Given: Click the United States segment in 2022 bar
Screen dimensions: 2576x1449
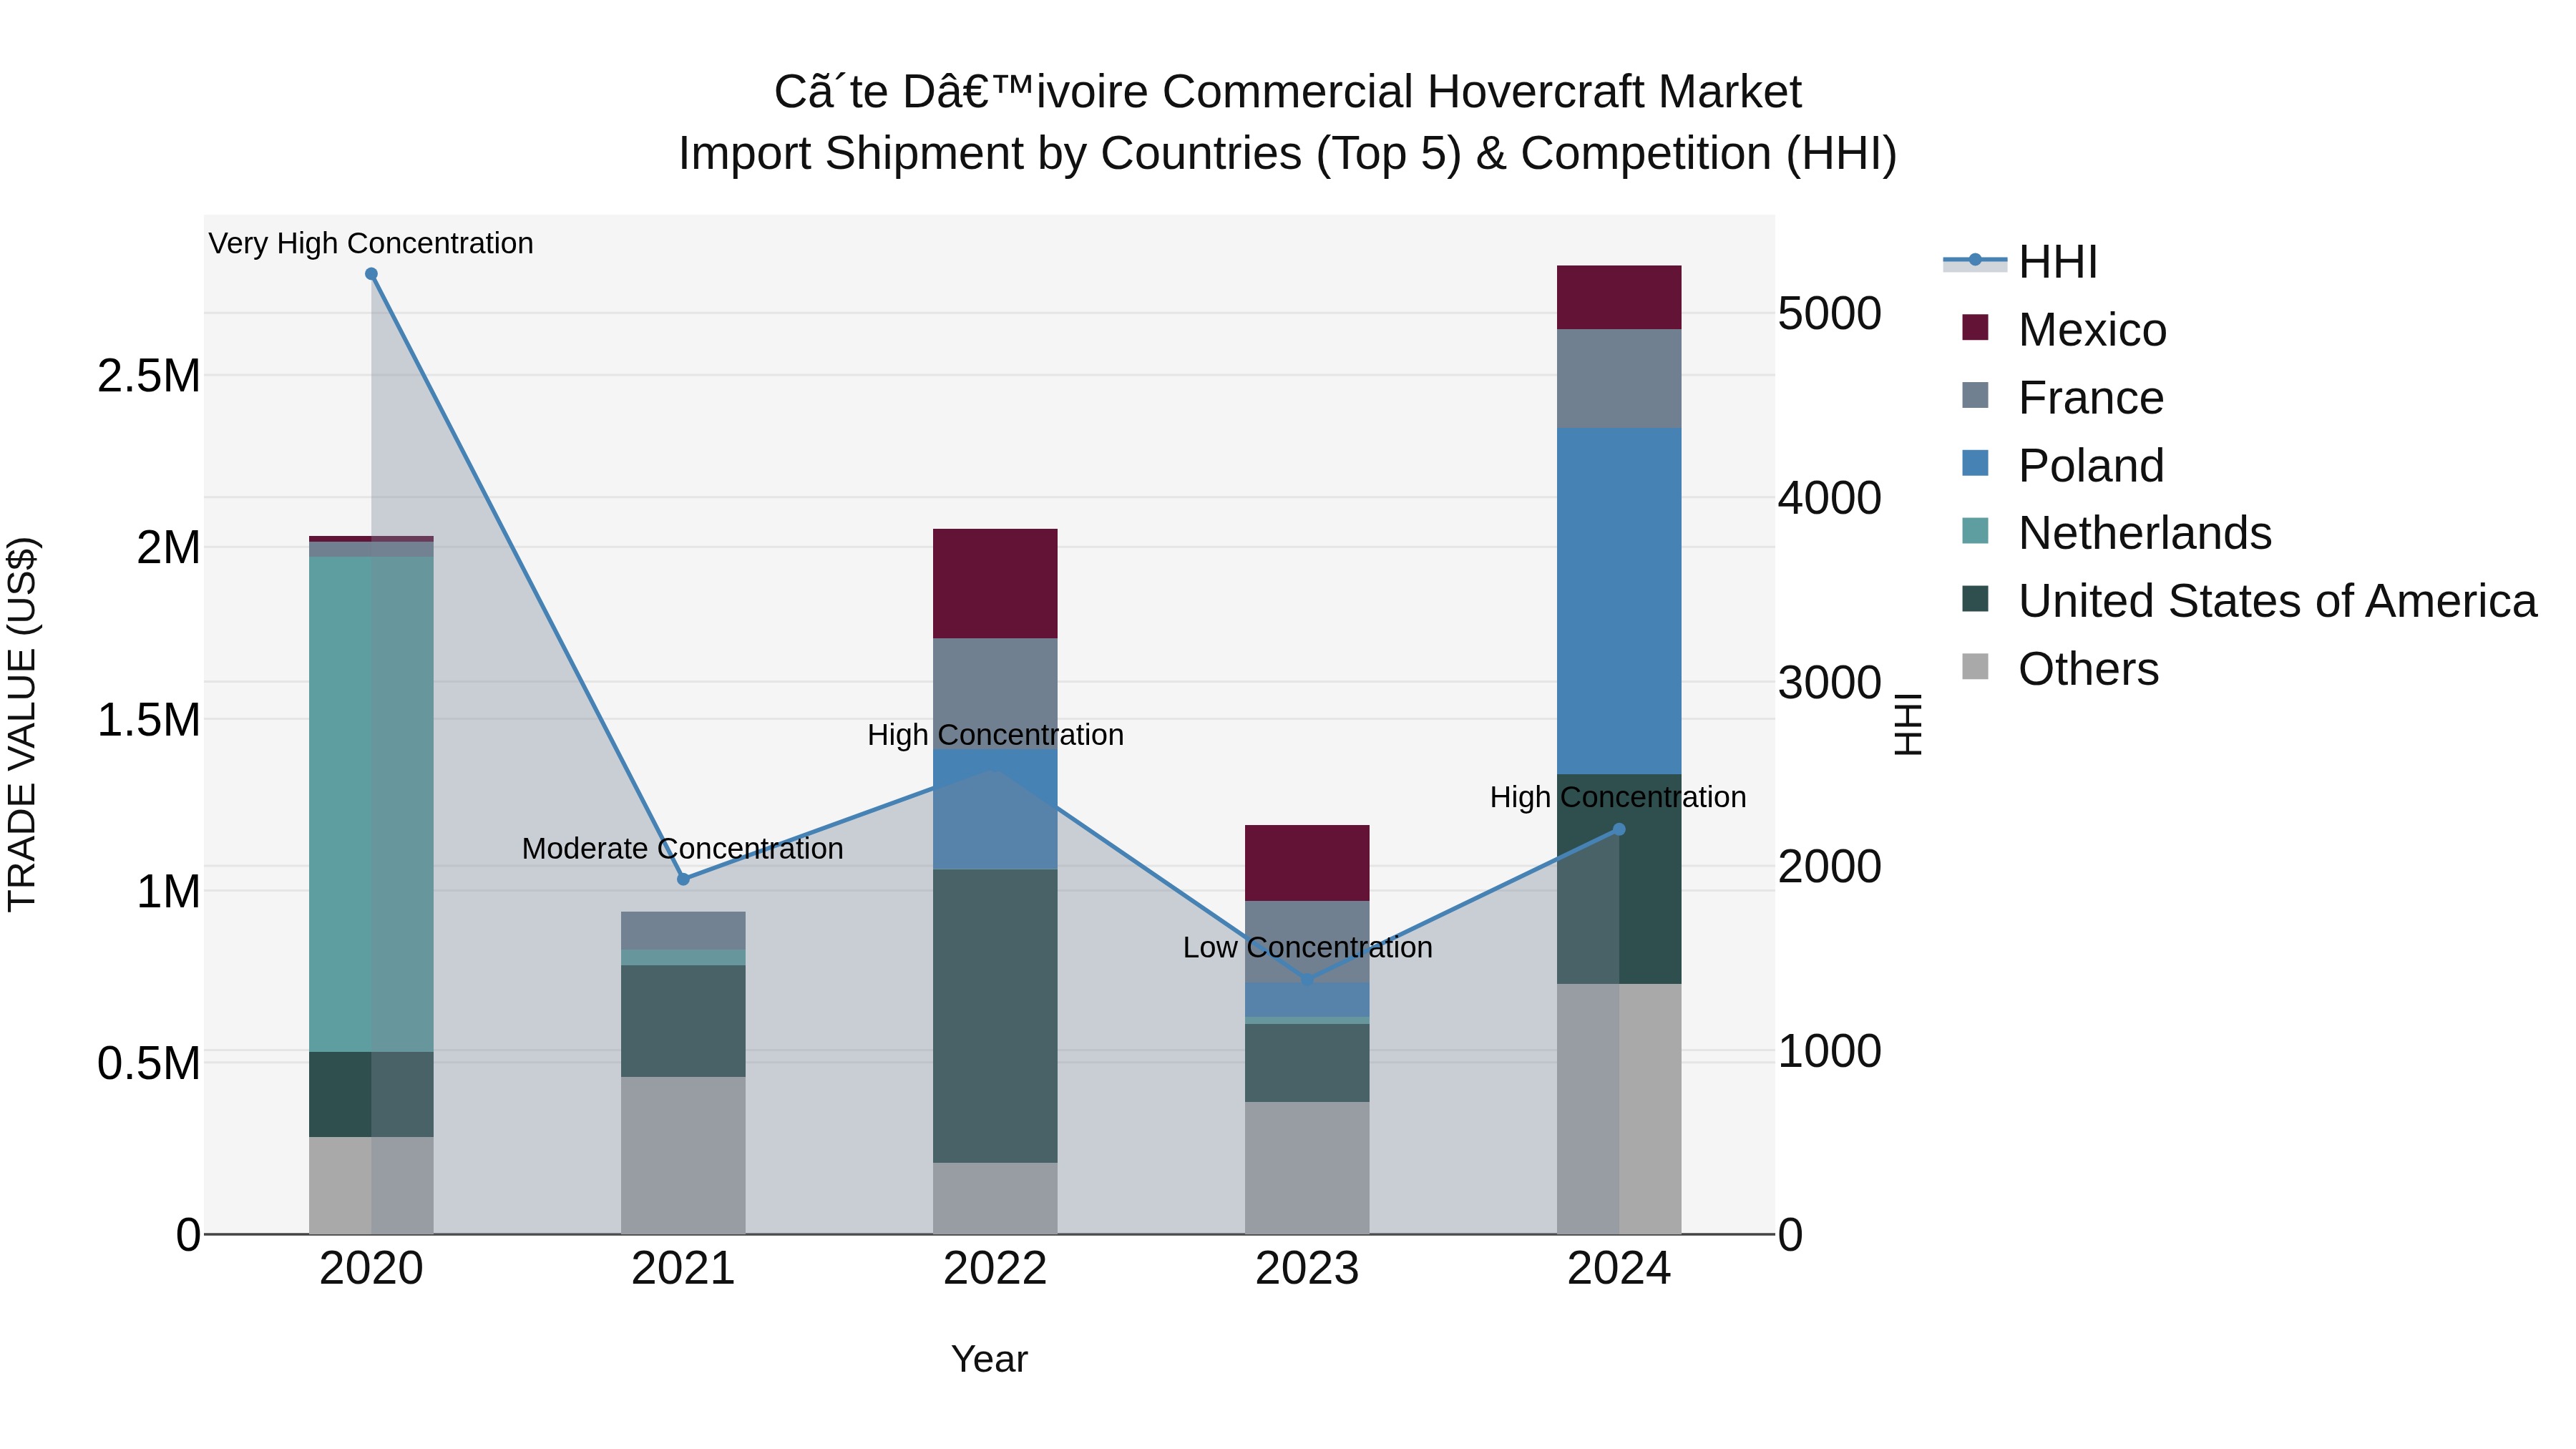Looking at the screenshot, I should point(995,1016).
